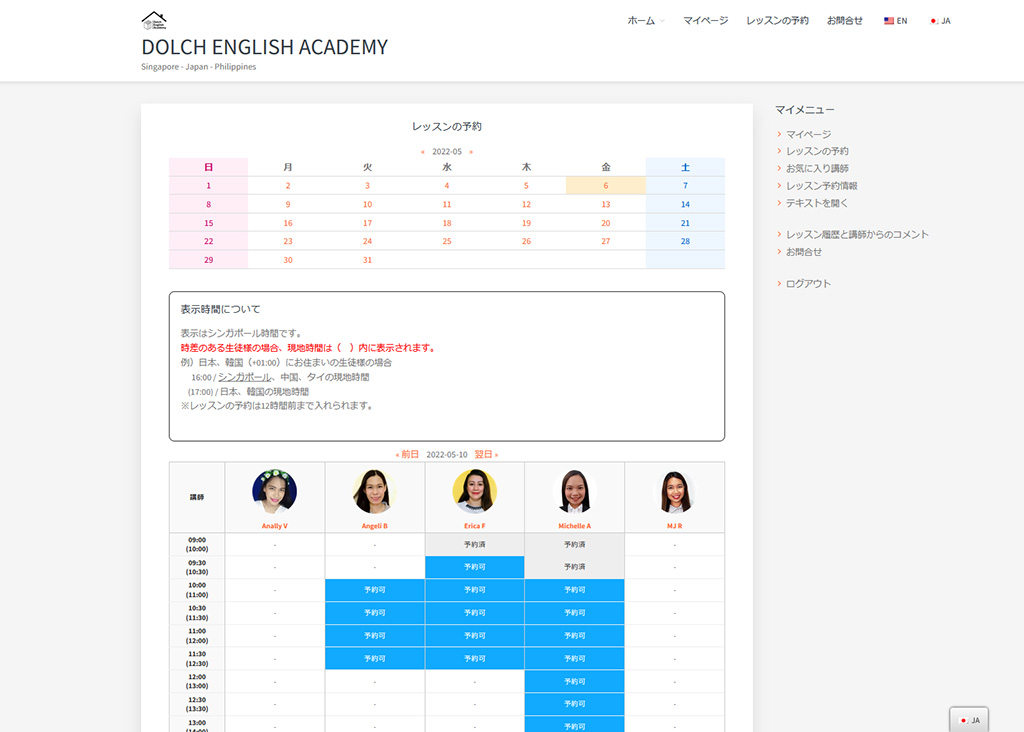Book Michelle A's 11:30 予約可 slot

(x=575, y=658)
